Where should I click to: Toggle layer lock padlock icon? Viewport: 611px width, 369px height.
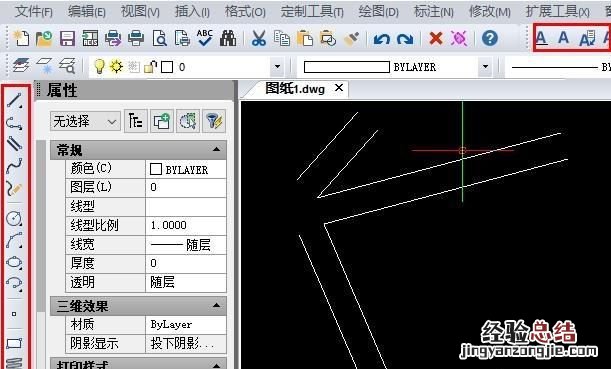click(150, 67)
